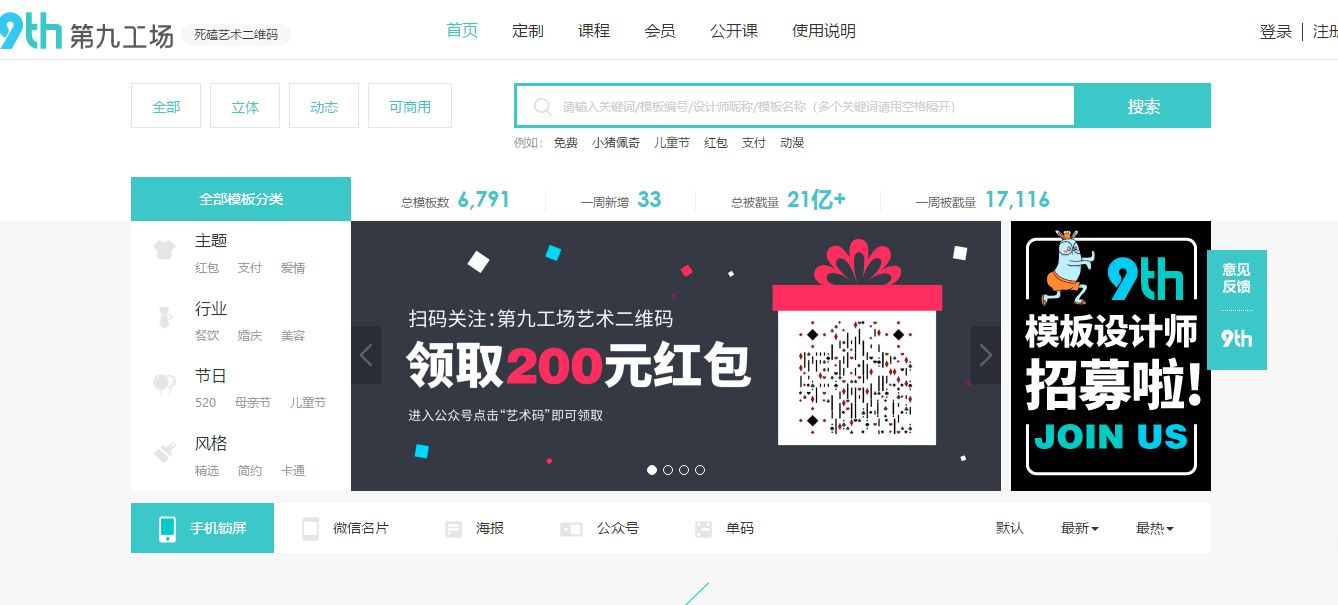Open the 最热 sort dropdown
1338x605 pixels.
coord(1155,528)
